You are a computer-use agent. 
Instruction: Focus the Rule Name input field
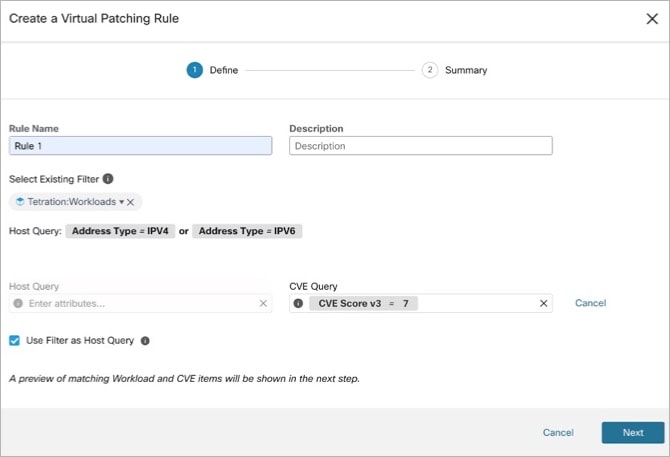point(141,146)
